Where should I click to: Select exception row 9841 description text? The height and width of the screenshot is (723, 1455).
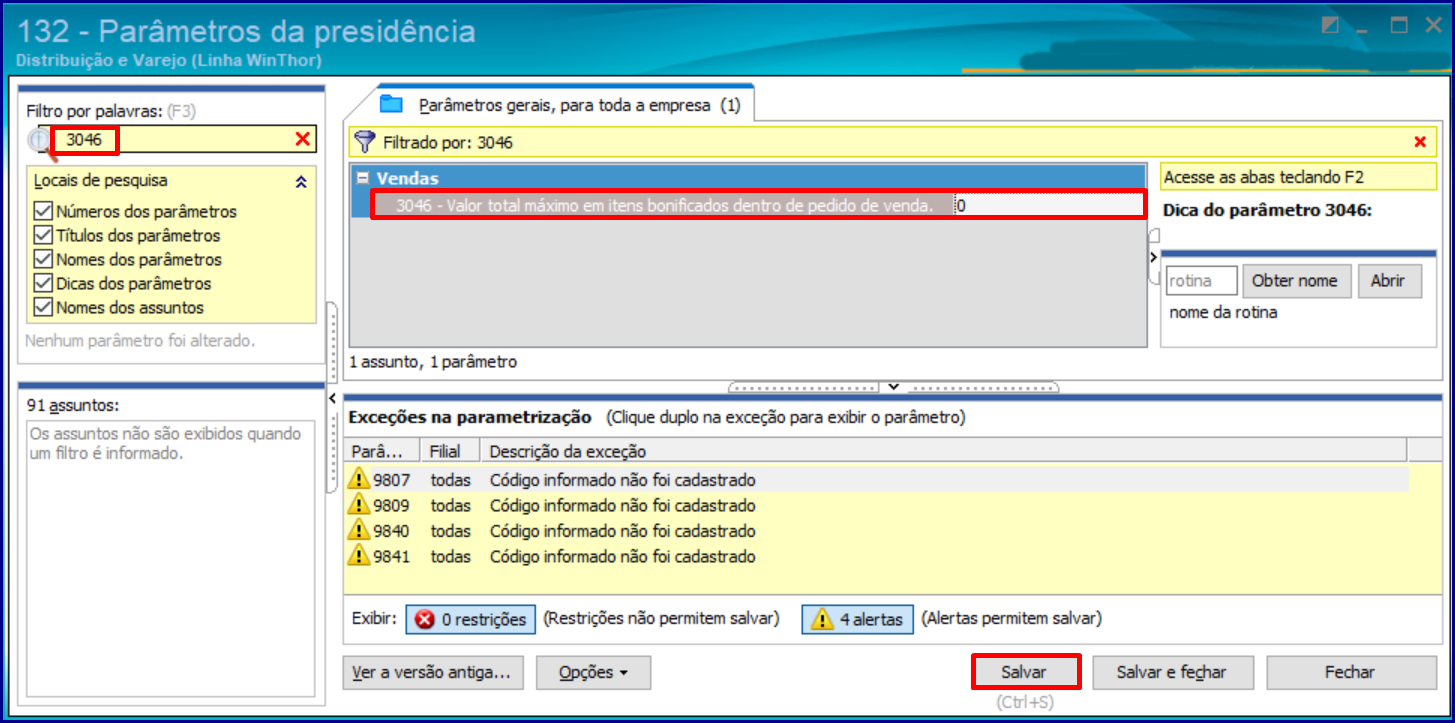pos(622,556)
